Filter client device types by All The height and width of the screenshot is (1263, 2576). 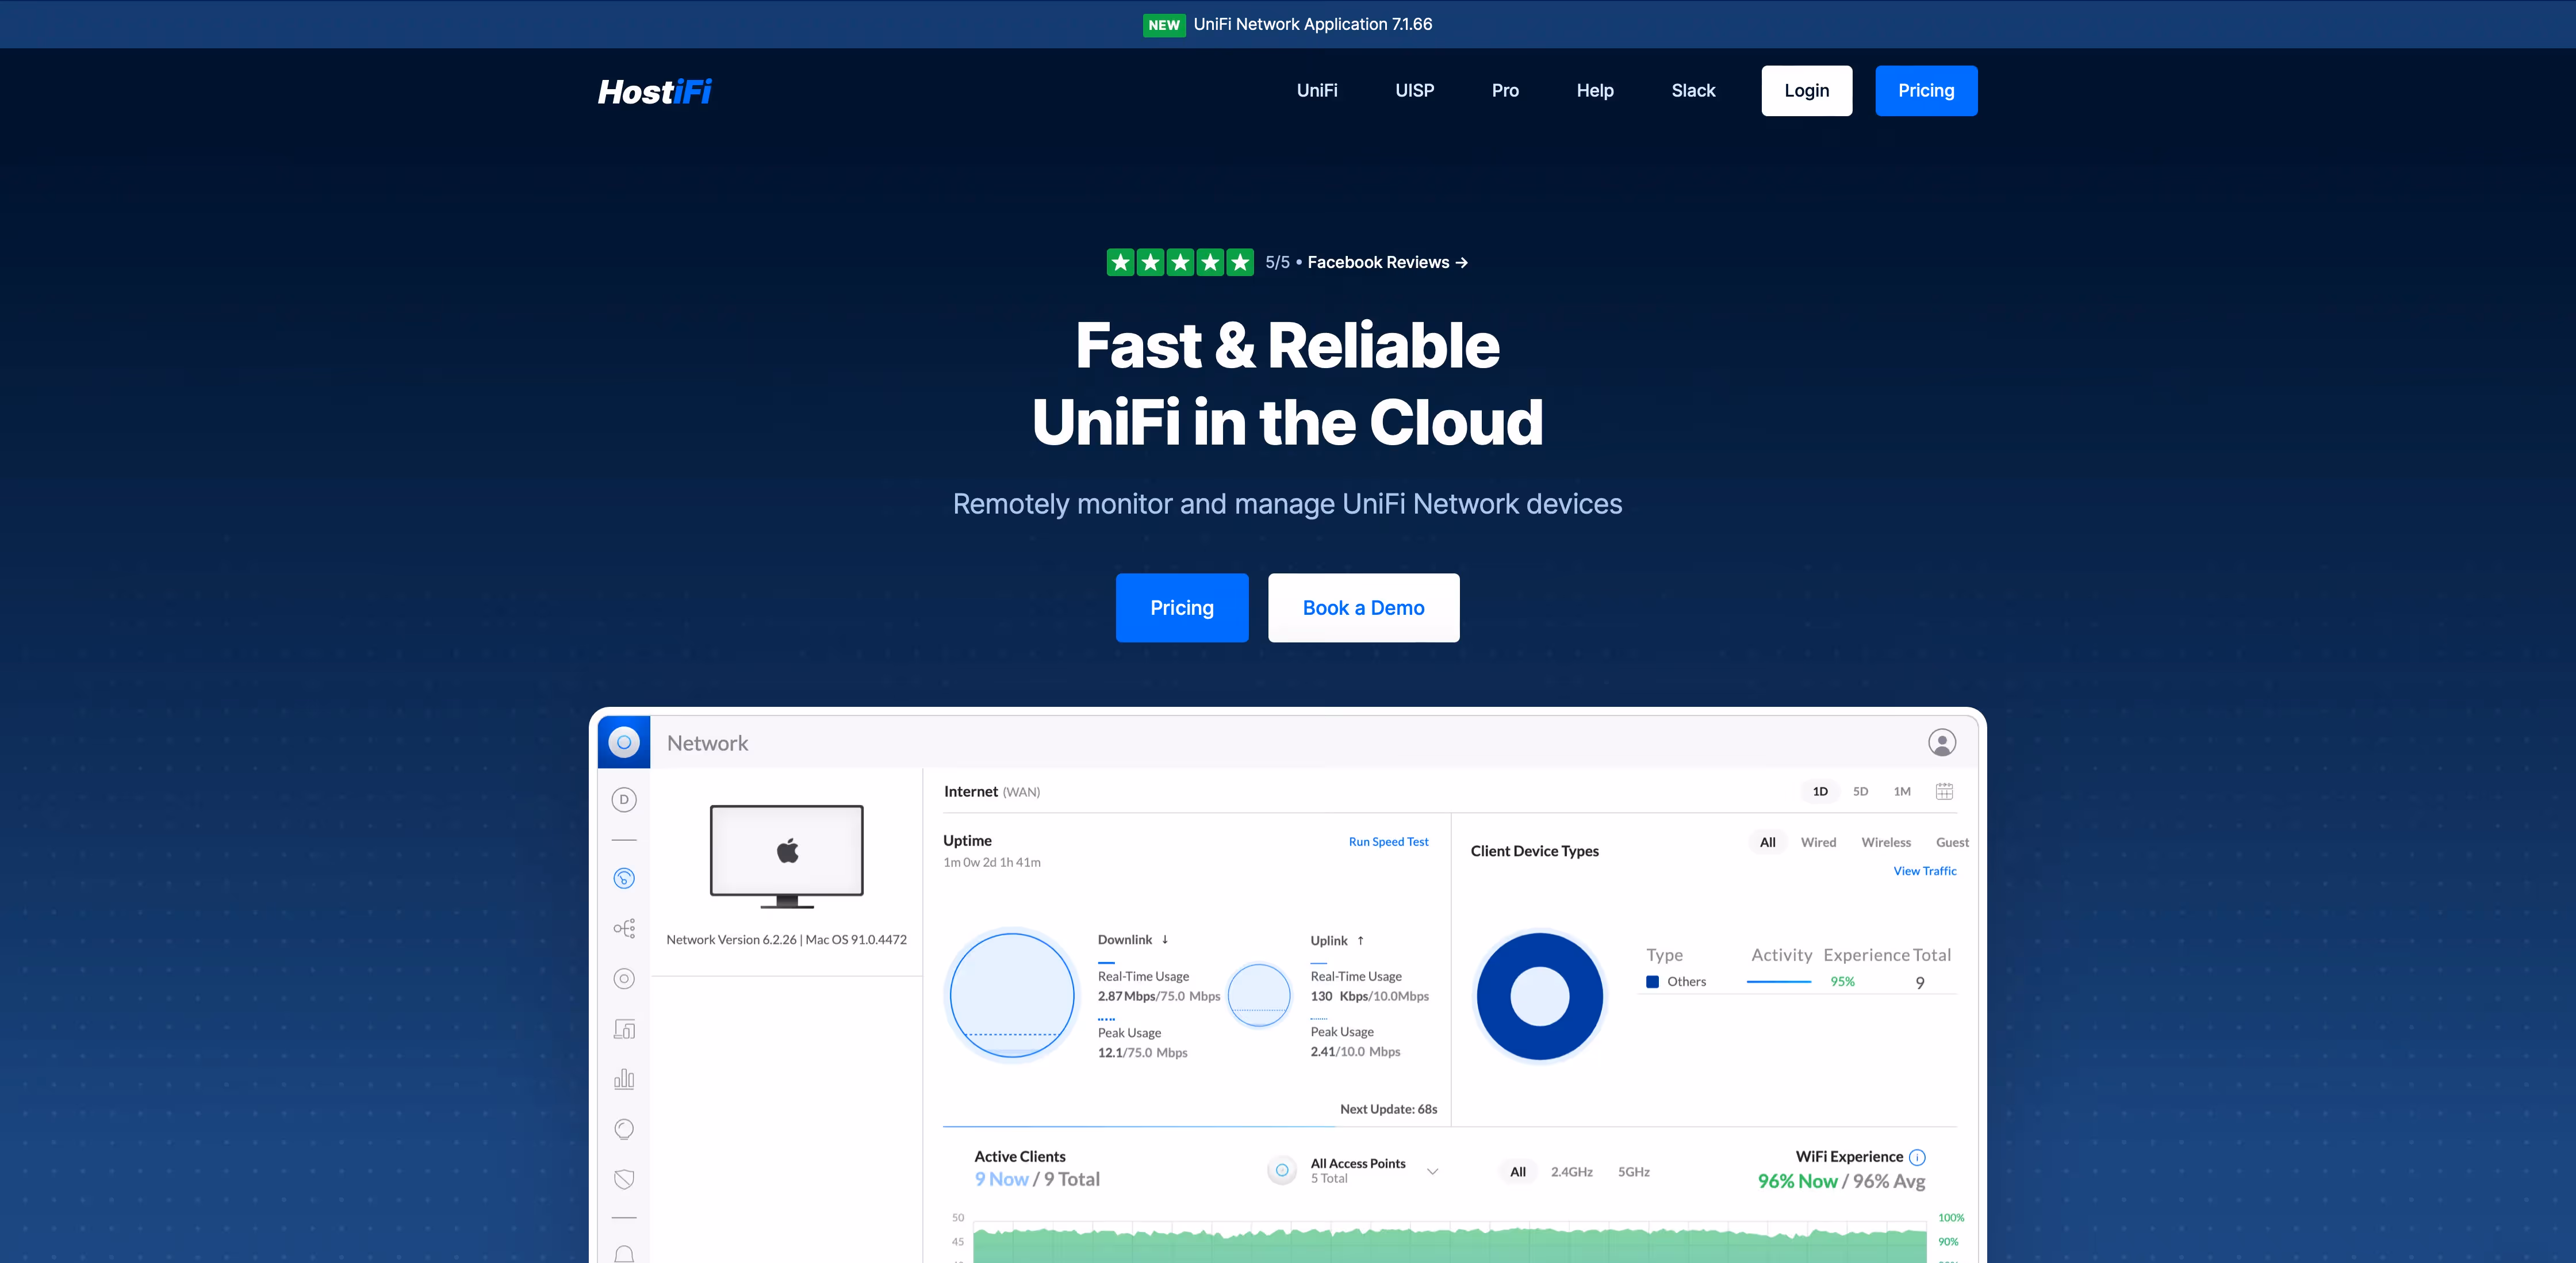click(x=1768, y=842)
